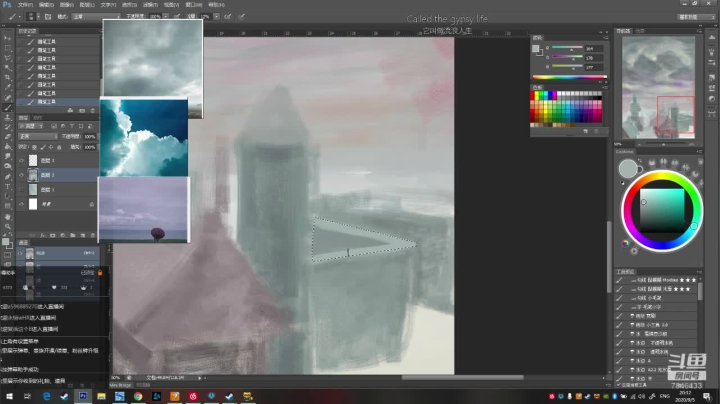
Task: Open the Image menu
Action: click(67, 5)
